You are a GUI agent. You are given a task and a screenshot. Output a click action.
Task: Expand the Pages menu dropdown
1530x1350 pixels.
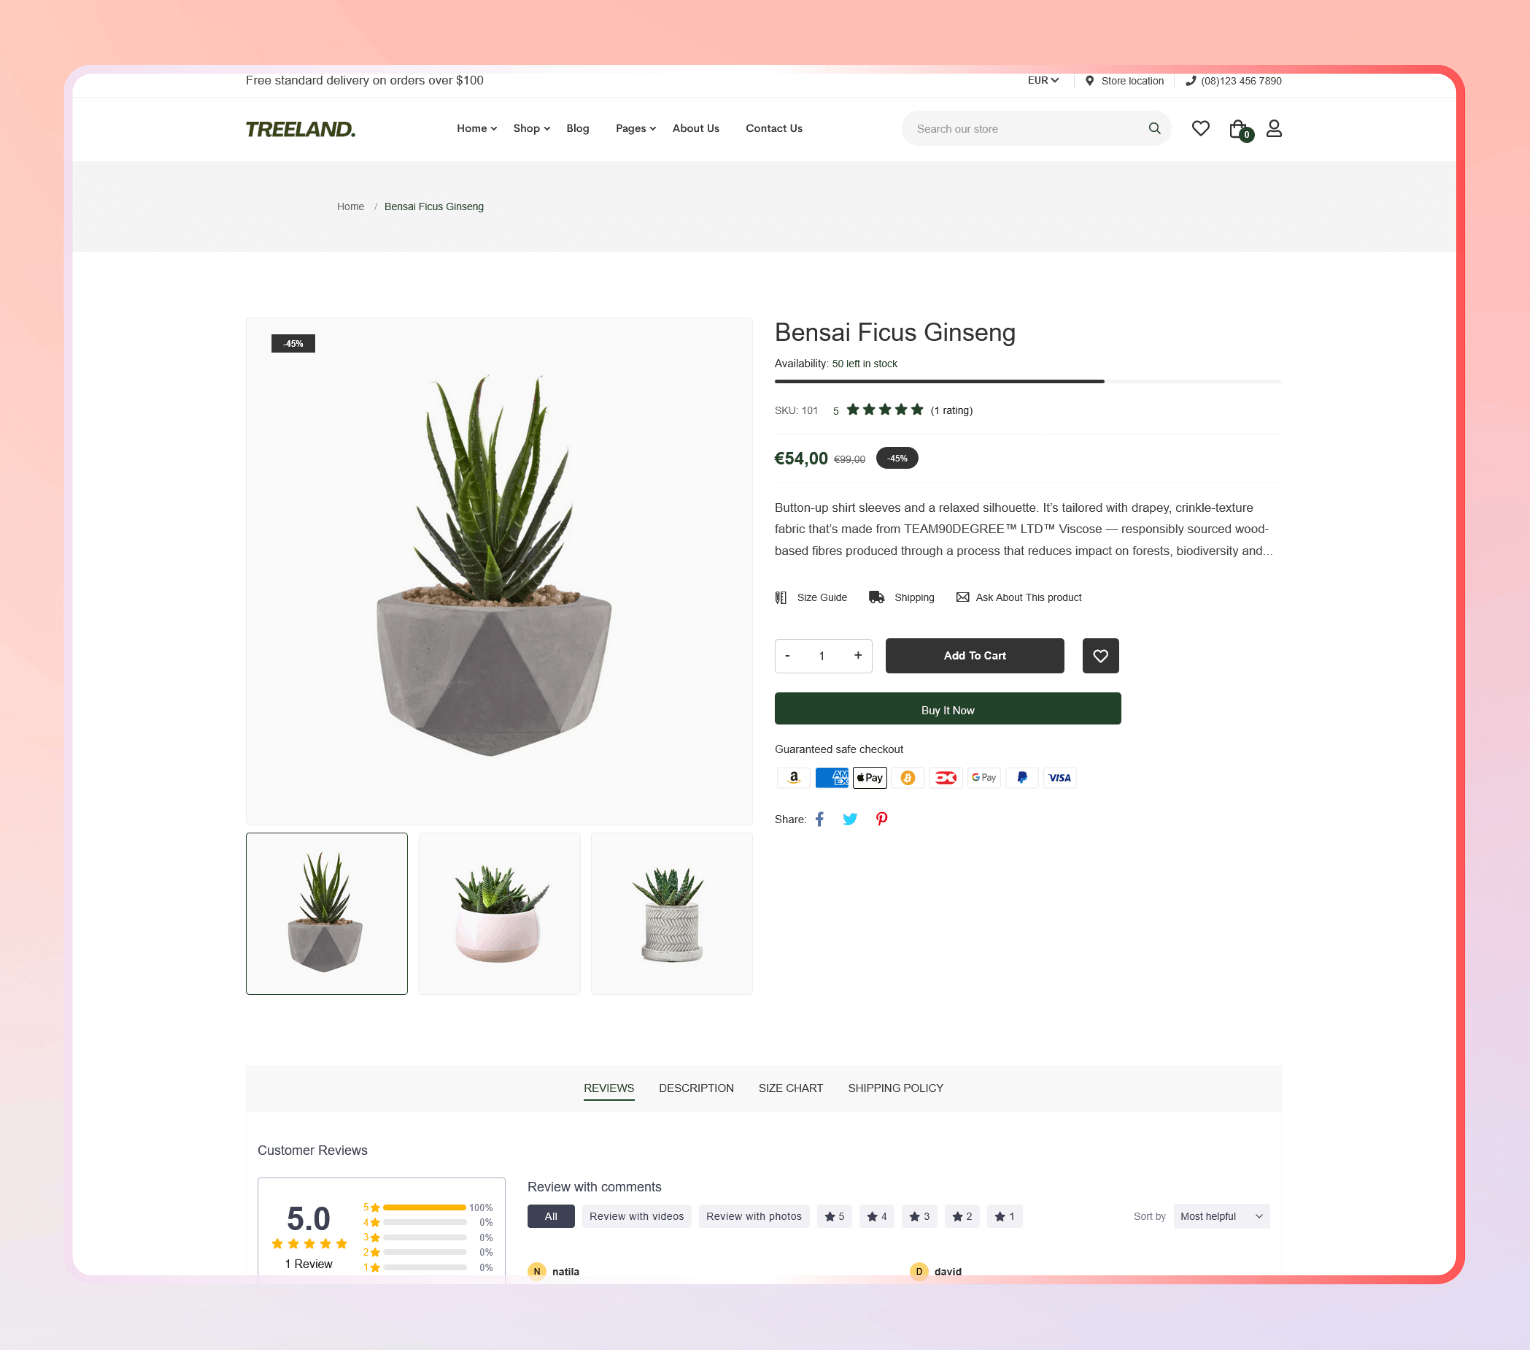coord(636,129)
